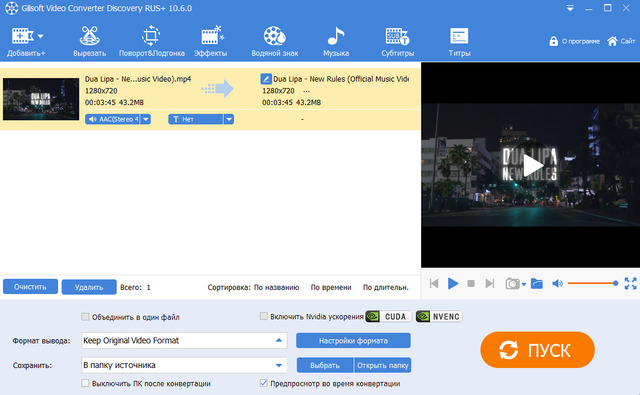640x395 pixels.
Task: Expand the Добавить+ dropdown arrow
Action: click(x=40, y=36)
